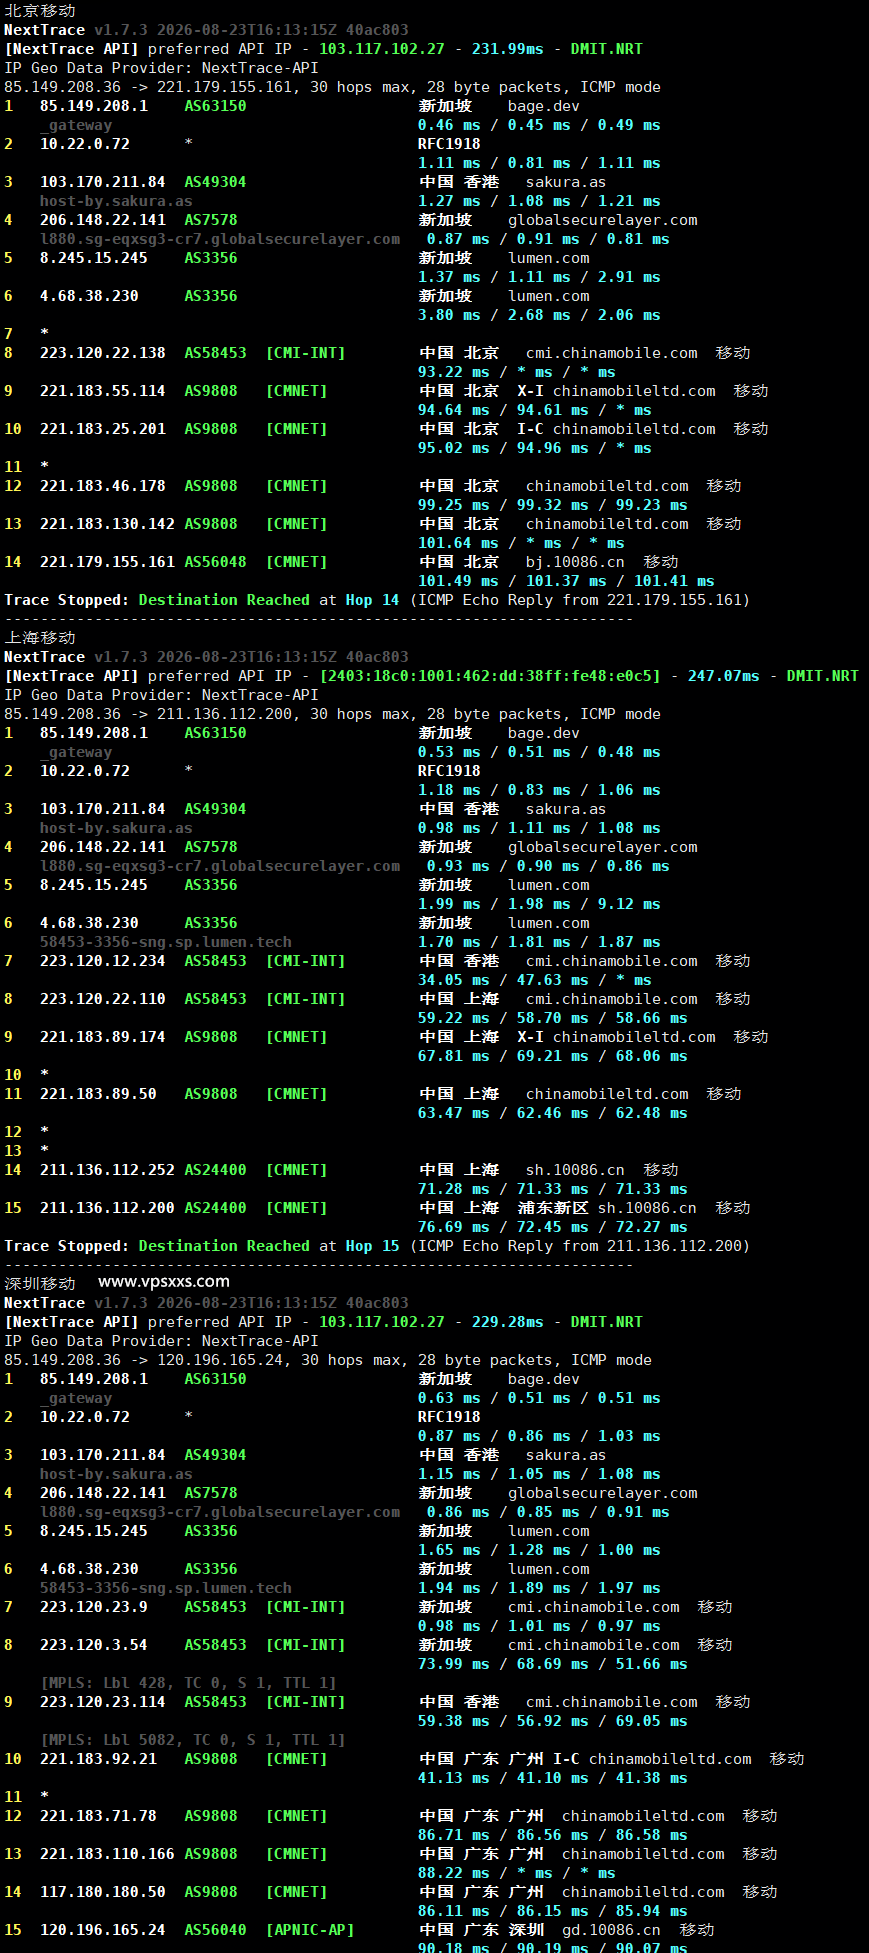Select latency 59.38 ms
Screen dimensions: 869x1953
point(454,1721)
